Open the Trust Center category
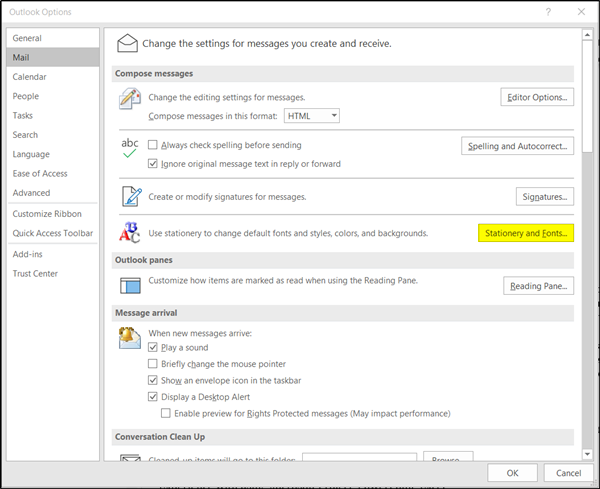This screenshot has width=600, height=489. [53, 274]
